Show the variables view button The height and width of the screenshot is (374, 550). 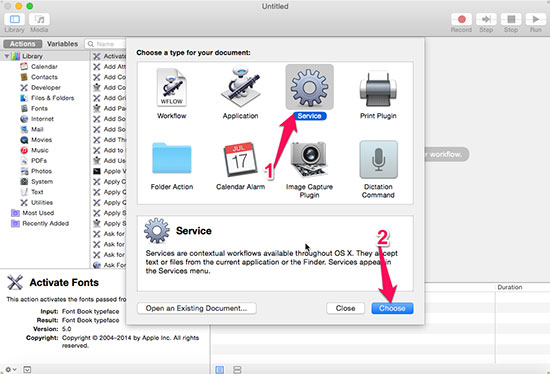pos(237,370)
